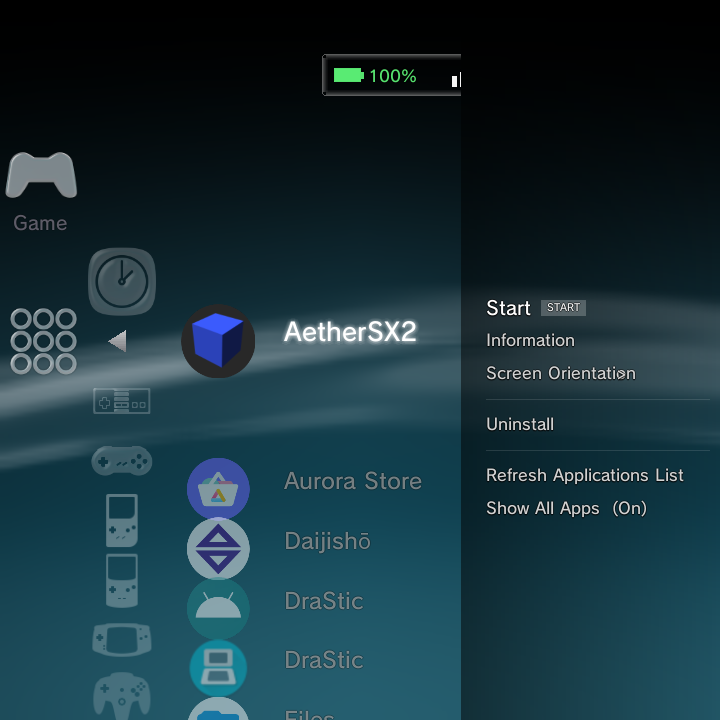The width and height of the screenshot is (720, 720).
Task: Select the Game Boy Advance icon
Action: point(122,640)
